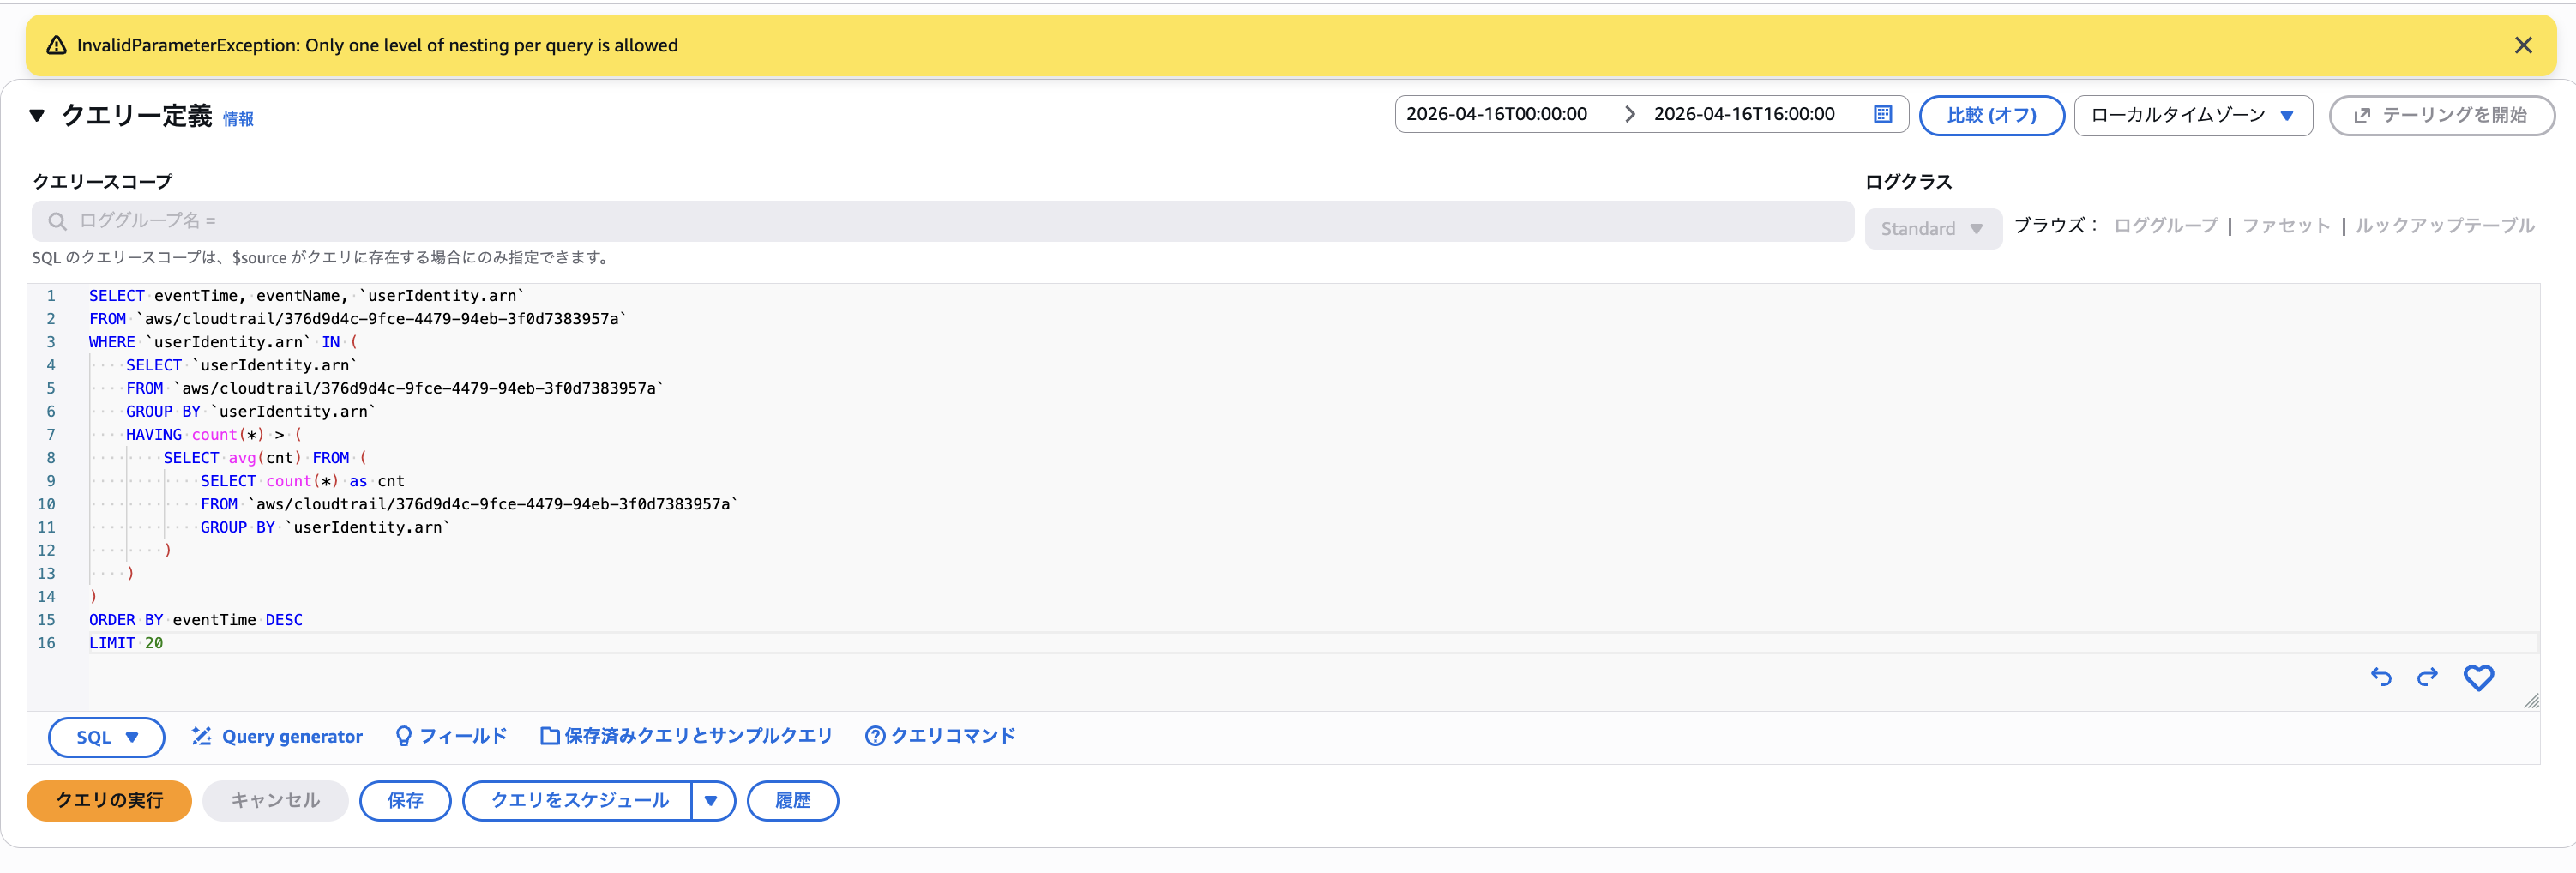This screenshot has width=2576, height=873.
Task: Open クエリコマンド help
Action: click(x=940, y=736)
